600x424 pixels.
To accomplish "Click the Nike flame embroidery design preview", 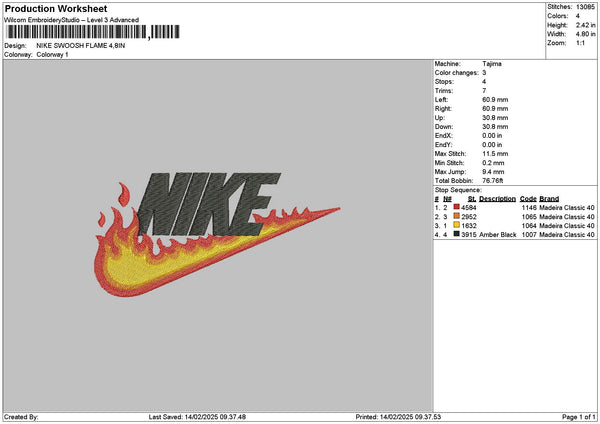I will [x=217, y=234].
